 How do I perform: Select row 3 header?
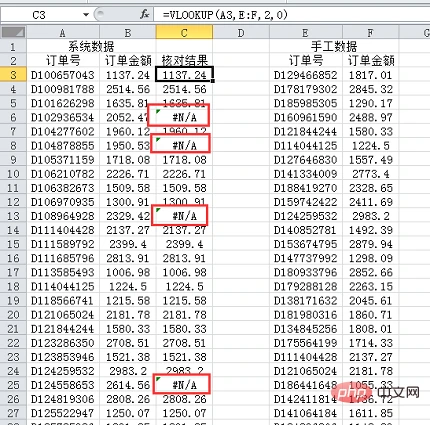tap(13, 75)
